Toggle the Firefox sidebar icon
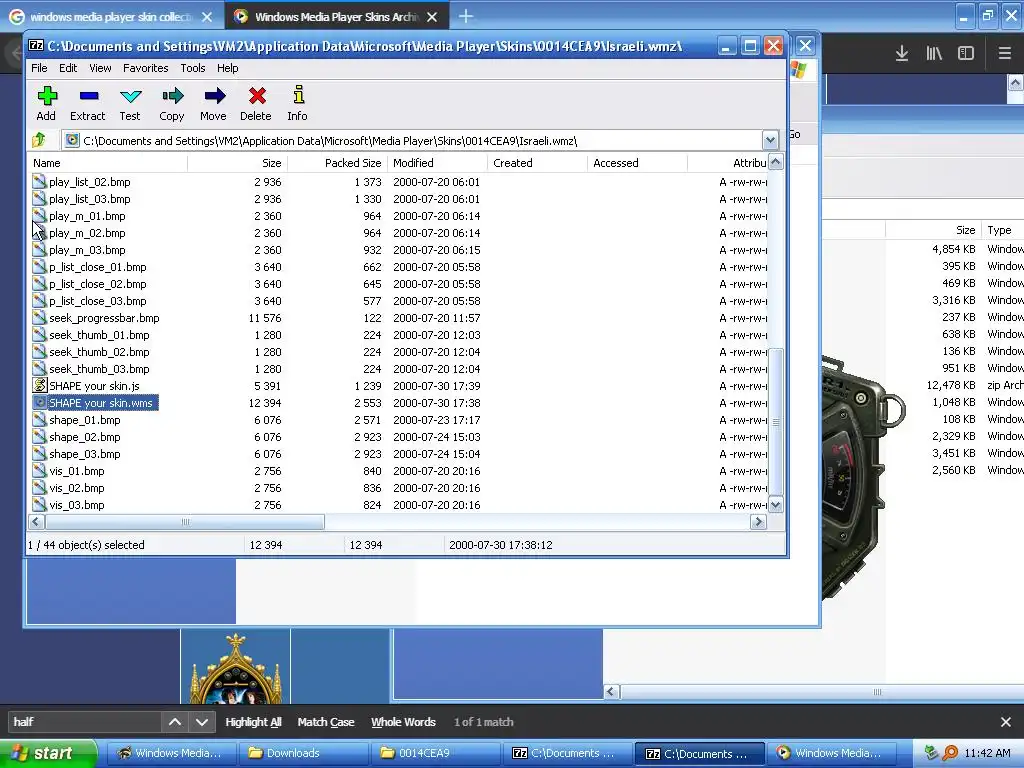The width and height of the screenshot is (1024, 768). coord(966,53)
